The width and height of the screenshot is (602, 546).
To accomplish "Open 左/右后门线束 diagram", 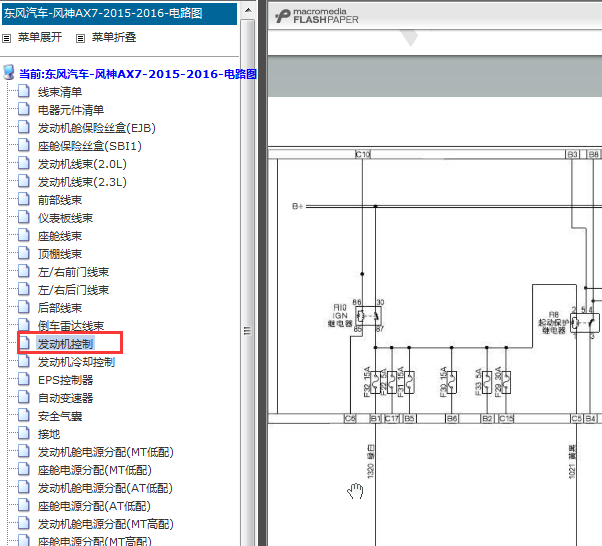I will (x=73, y=290).
